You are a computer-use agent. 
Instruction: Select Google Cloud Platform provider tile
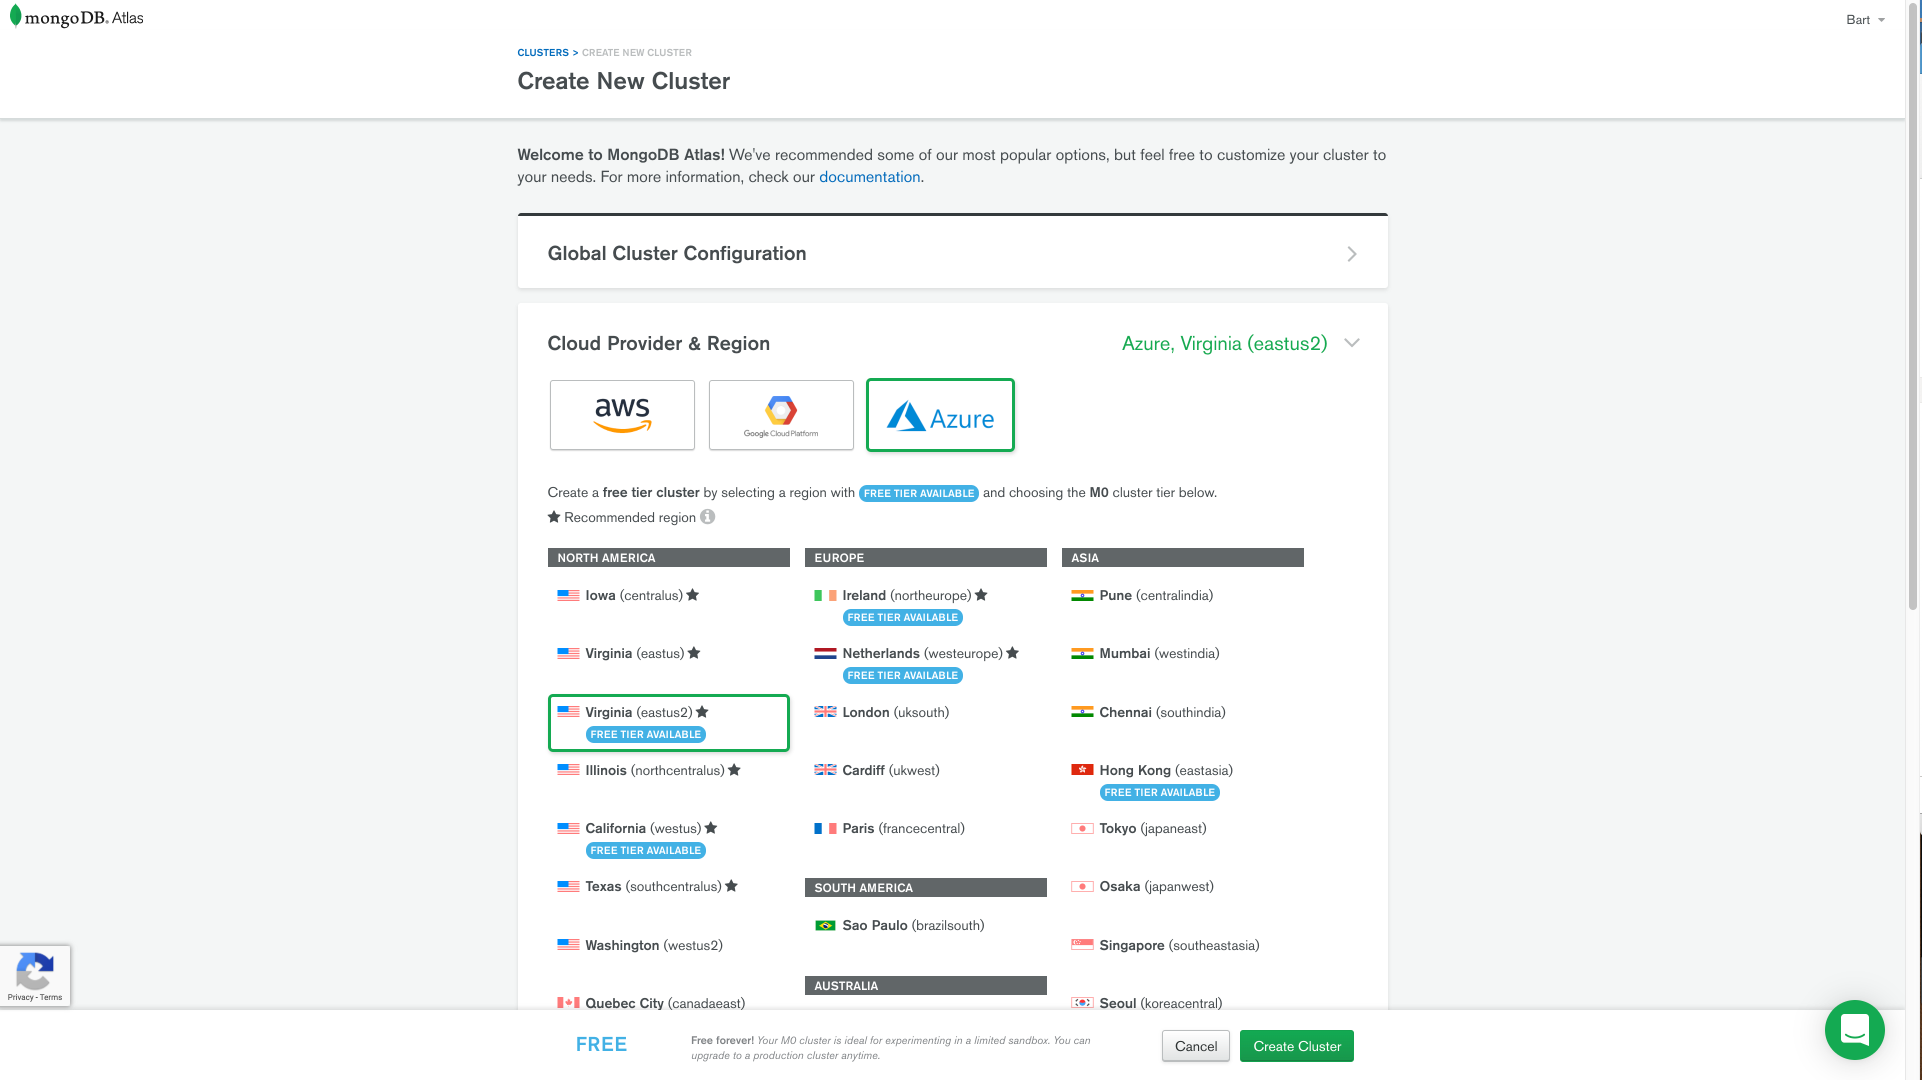(x=781, y=415)
